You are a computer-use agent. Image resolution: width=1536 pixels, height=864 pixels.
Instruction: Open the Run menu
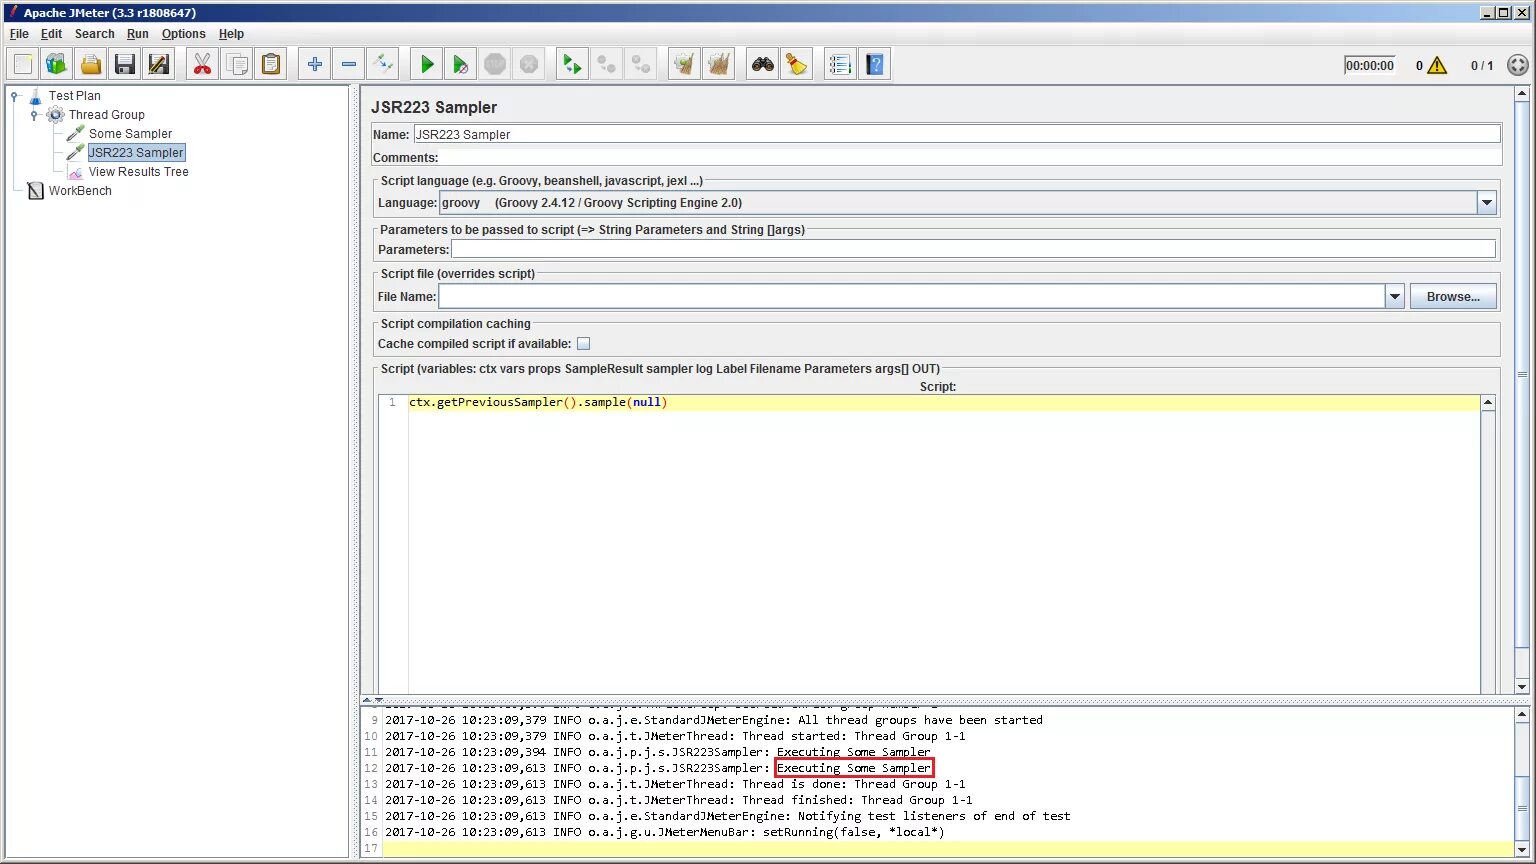coord(138,34)
